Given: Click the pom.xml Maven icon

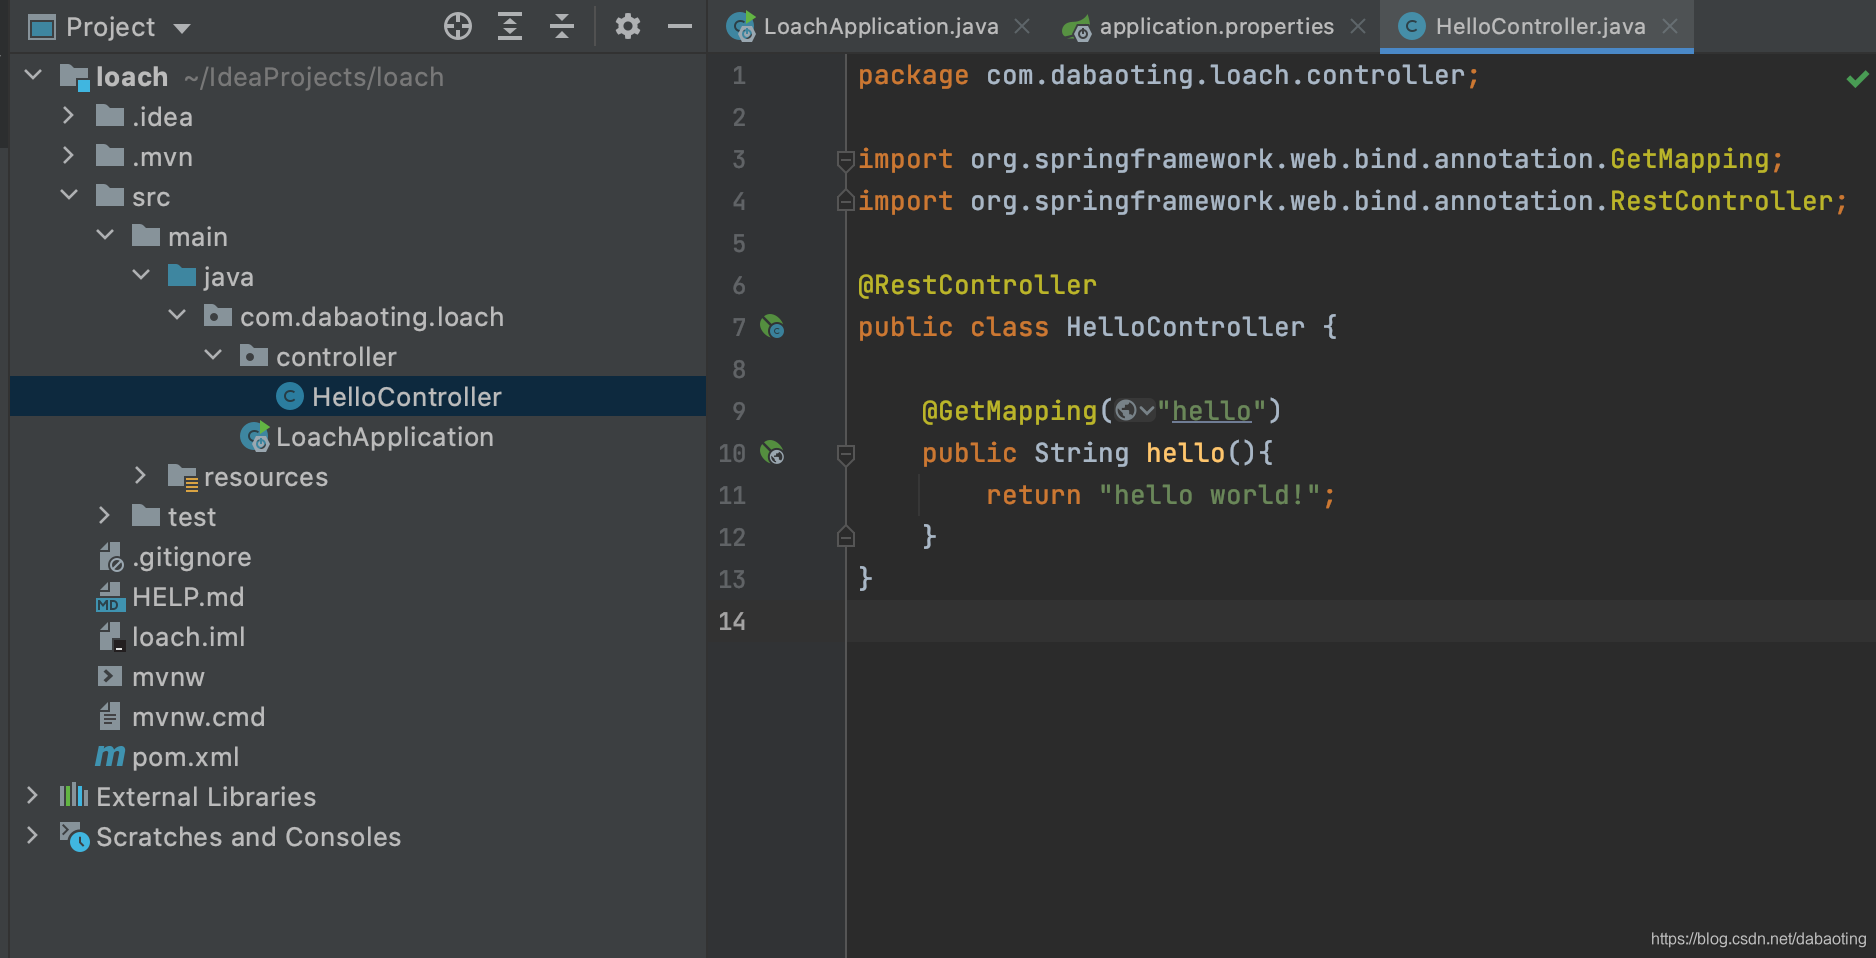Looking at the screenshot, I should click(x=110, y=756).
